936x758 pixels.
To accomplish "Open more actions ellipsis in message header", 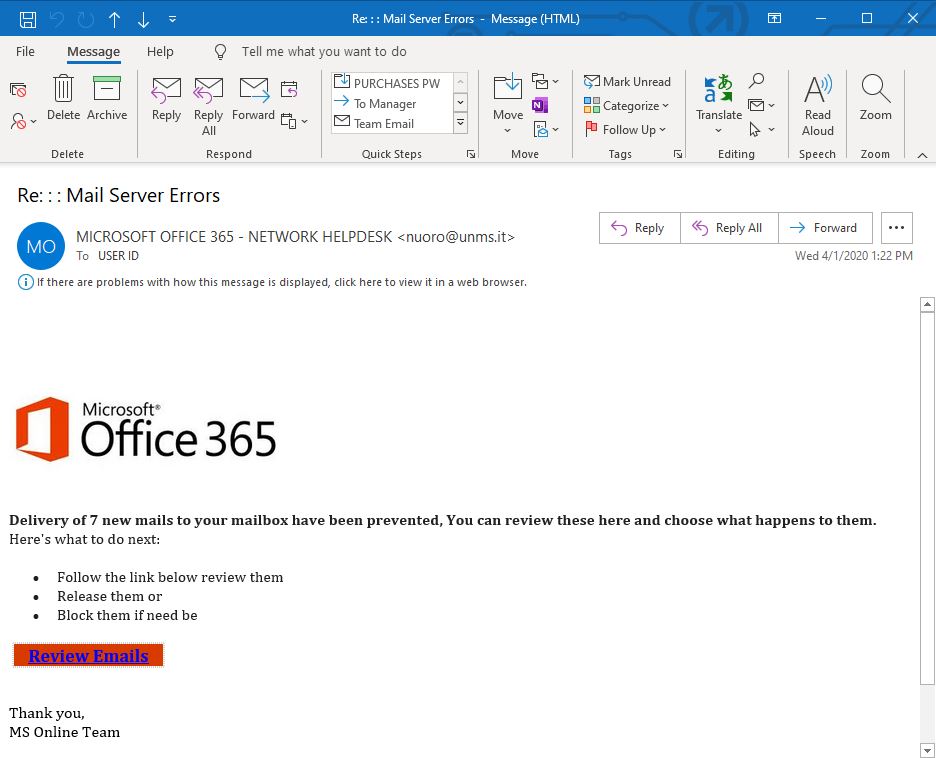I will click(897, 228).
